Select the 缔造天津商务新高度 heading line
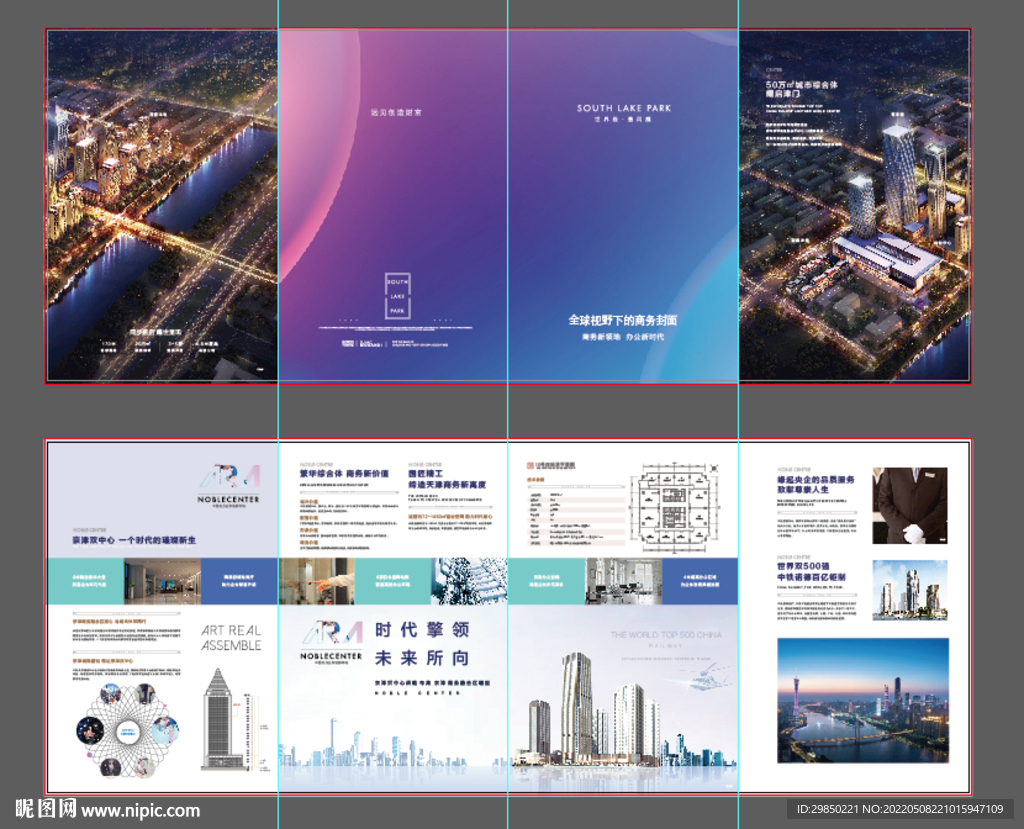 coord(447,485)
